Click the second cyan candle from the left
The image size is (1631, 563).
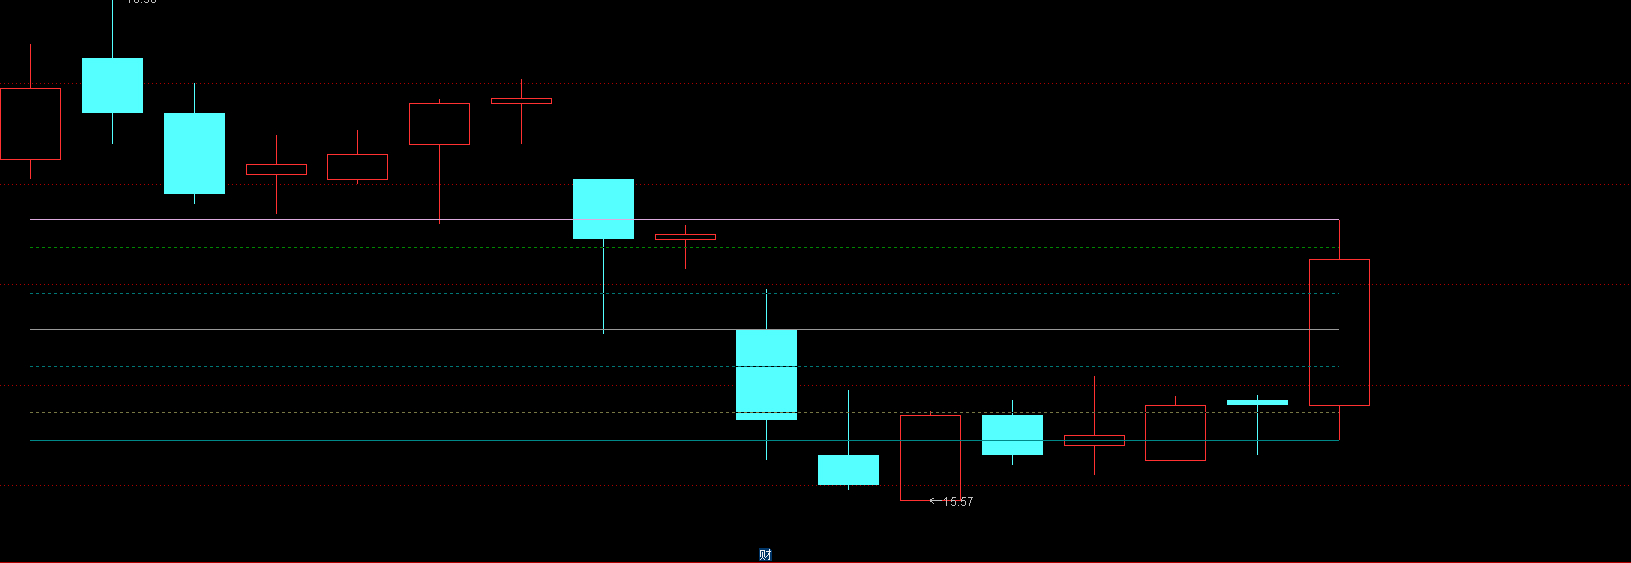pyautogui.click(x=194, y=153)
